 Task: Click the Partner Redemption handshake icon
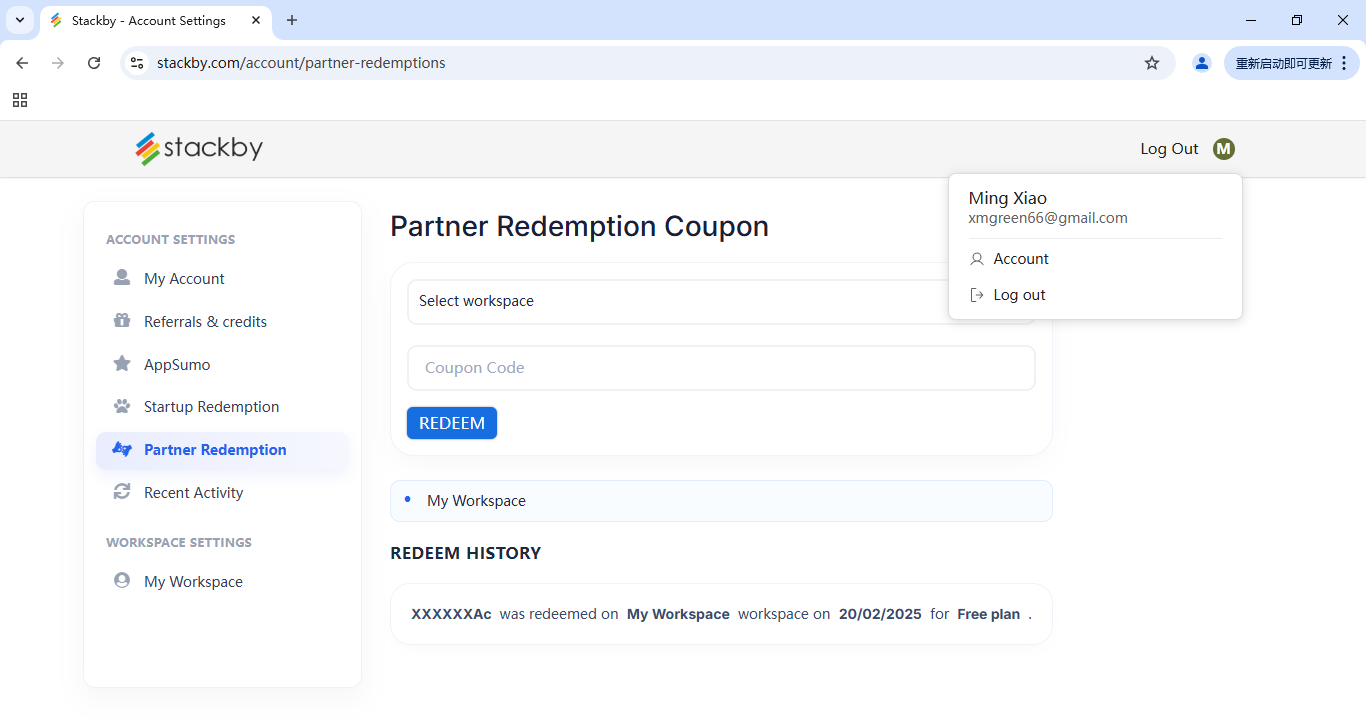coord(122,449)
